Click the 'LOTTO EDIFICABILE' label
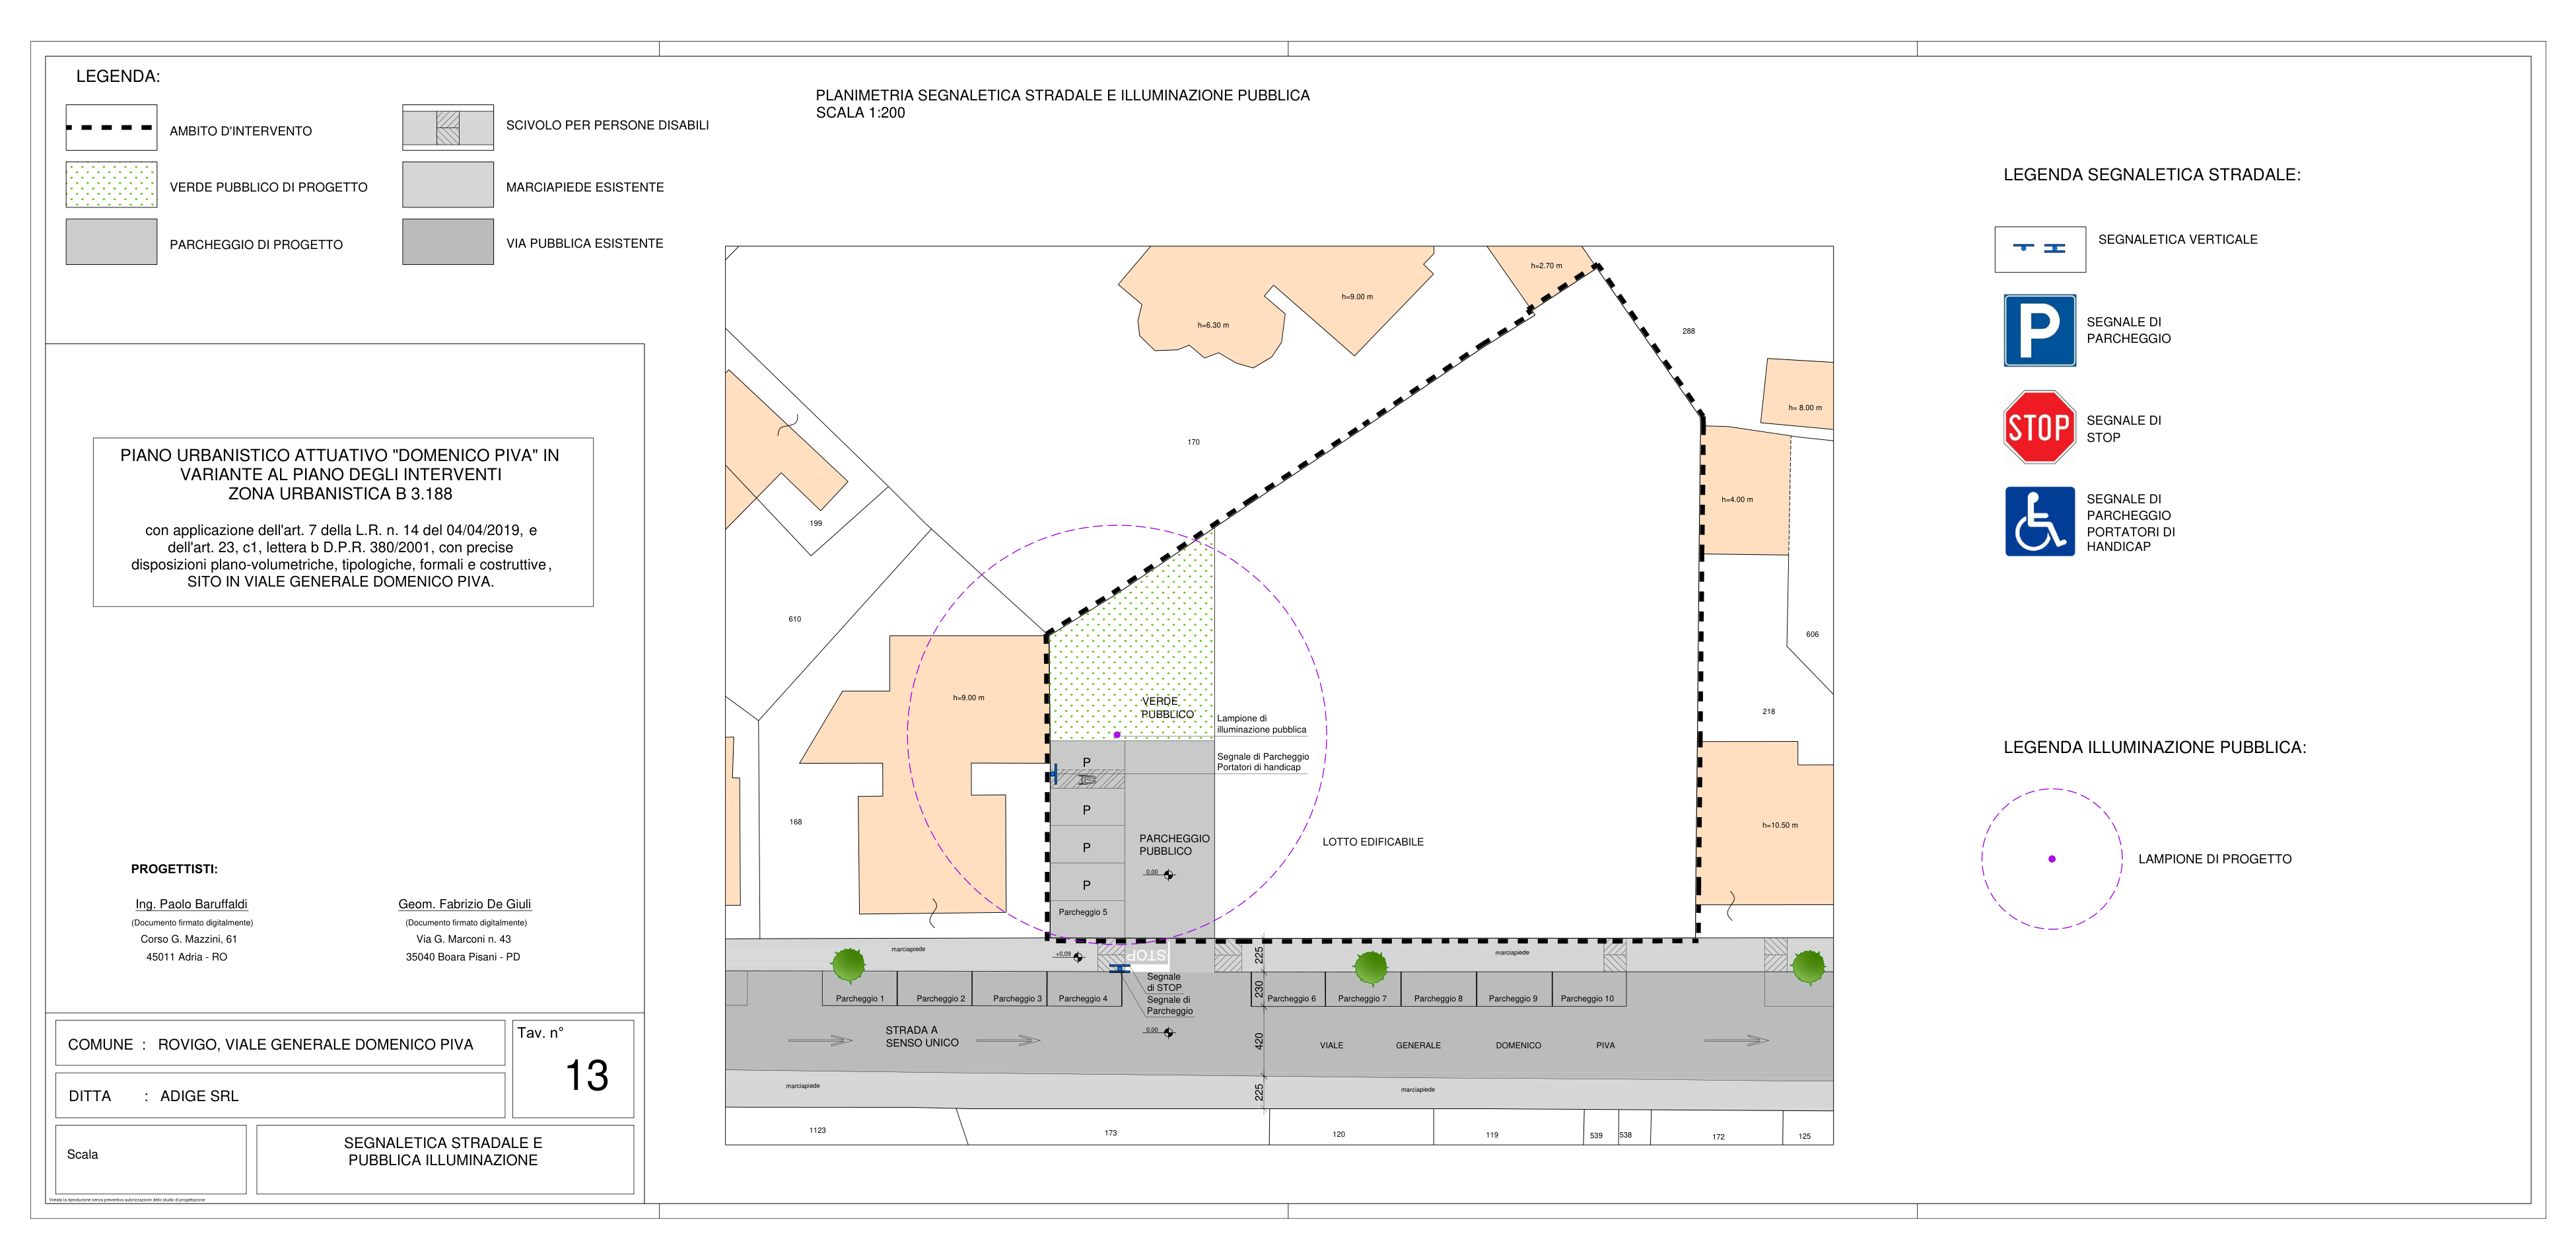Image resolution: width=2576 pixels, height=1259 pixels. click(x=1373, y=842)
